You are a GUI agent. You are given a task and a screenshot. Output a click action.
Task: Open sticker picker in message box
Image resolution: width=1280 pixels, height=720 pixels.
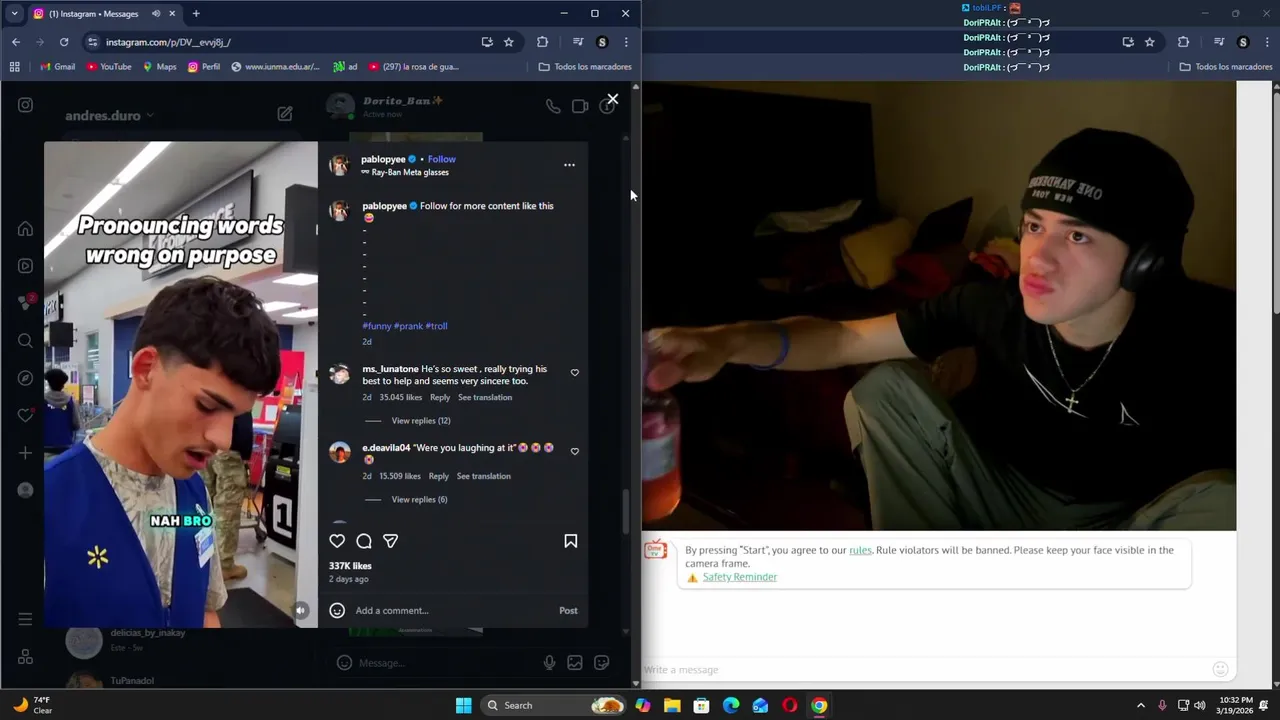[602, 662]
